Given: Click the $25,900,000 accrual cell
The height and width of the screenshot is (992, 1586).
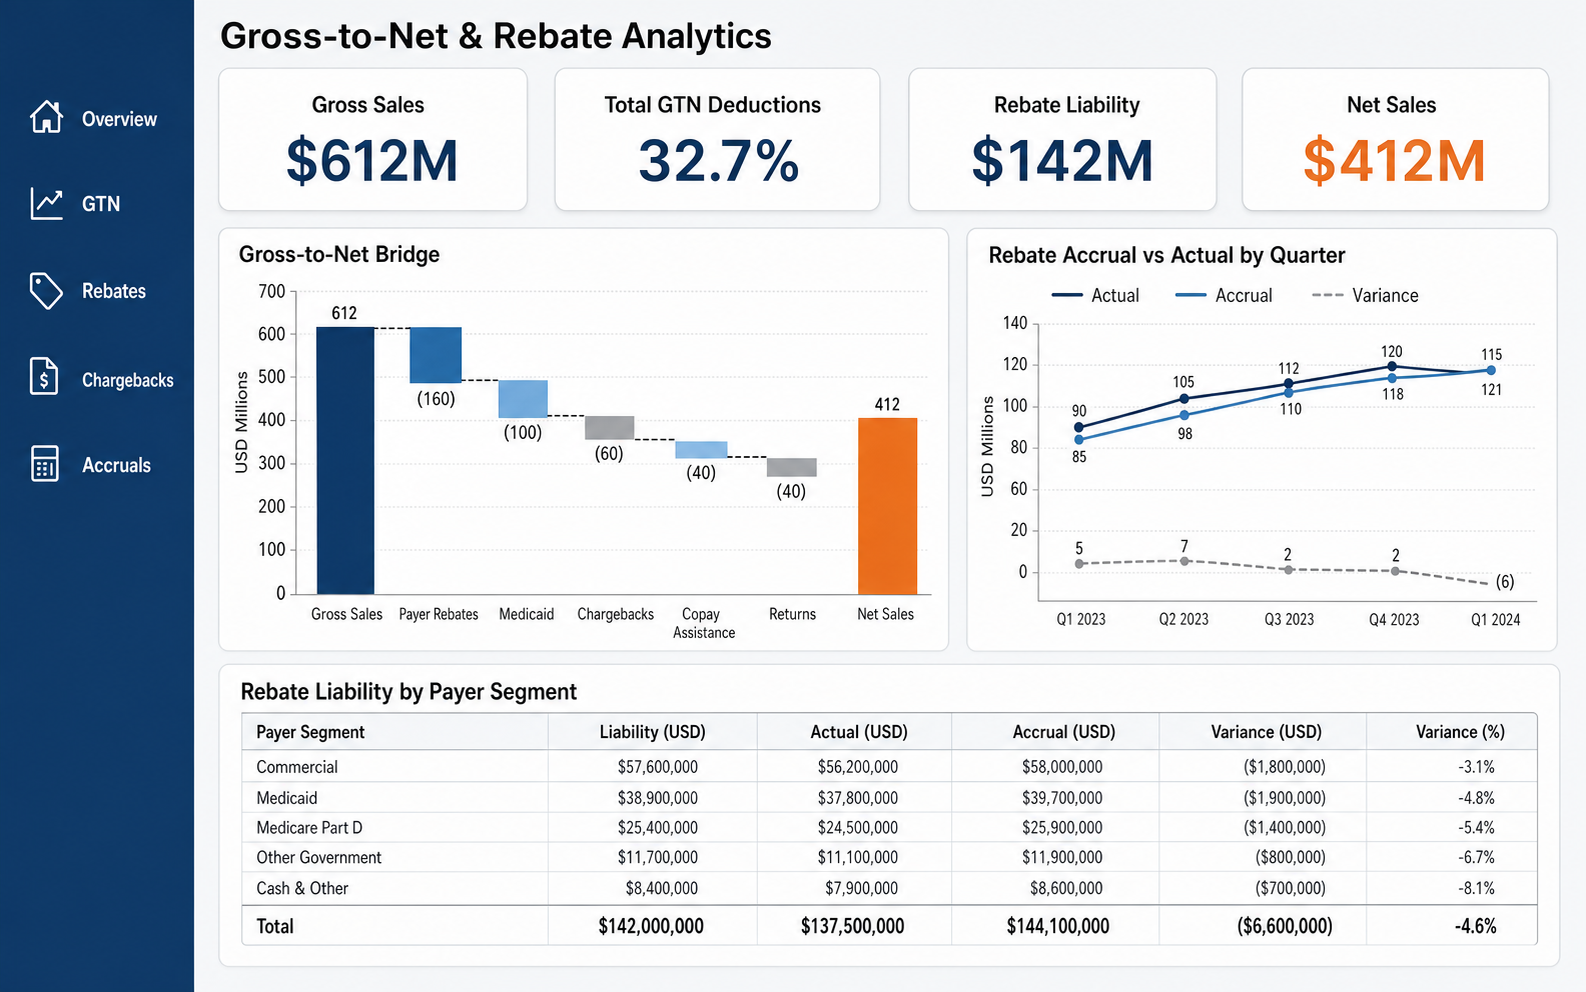Looking at the screenshot, I should point(1062,828).
